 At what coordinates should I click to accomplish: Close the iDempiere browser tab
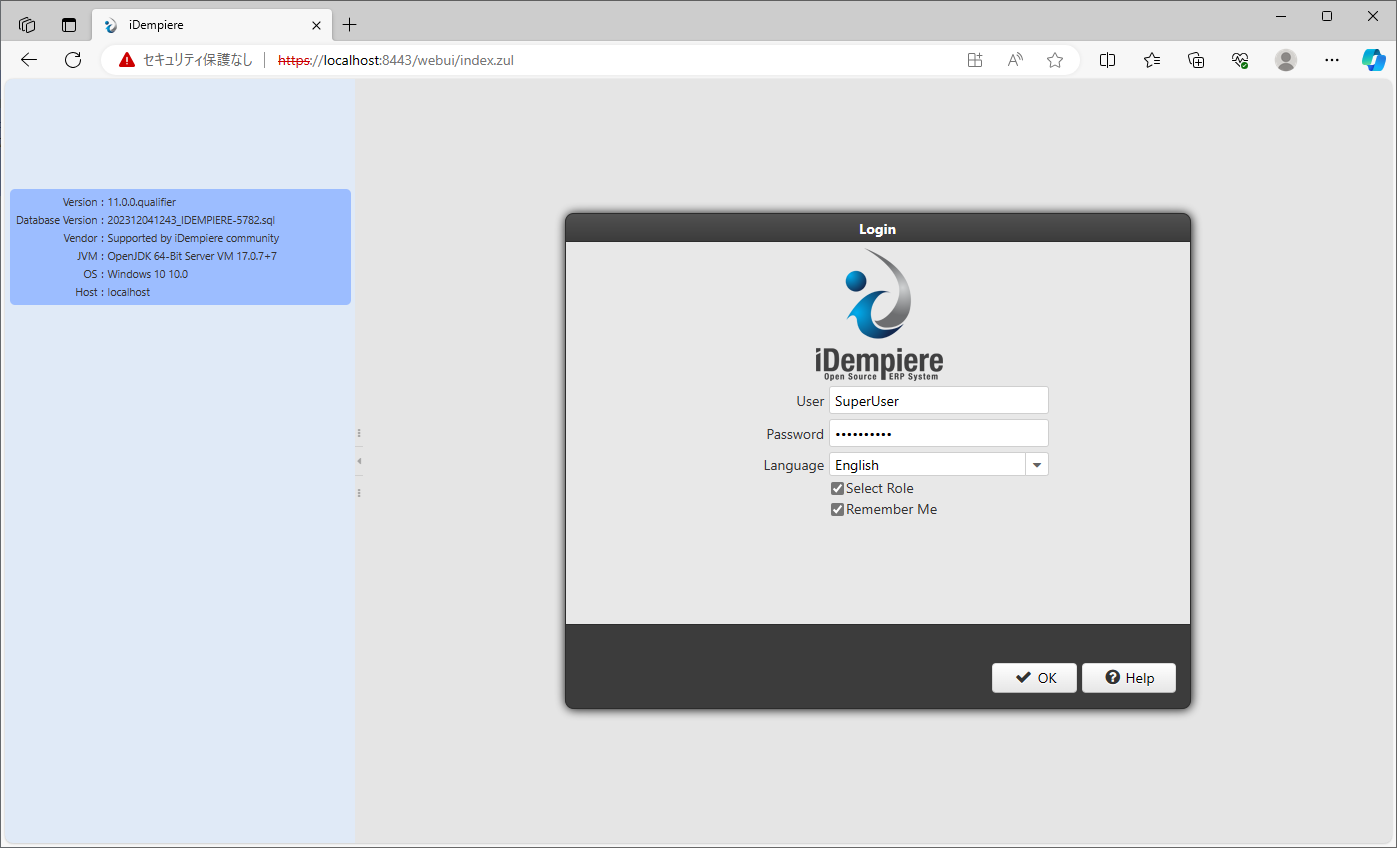click(x=316, y=25)
